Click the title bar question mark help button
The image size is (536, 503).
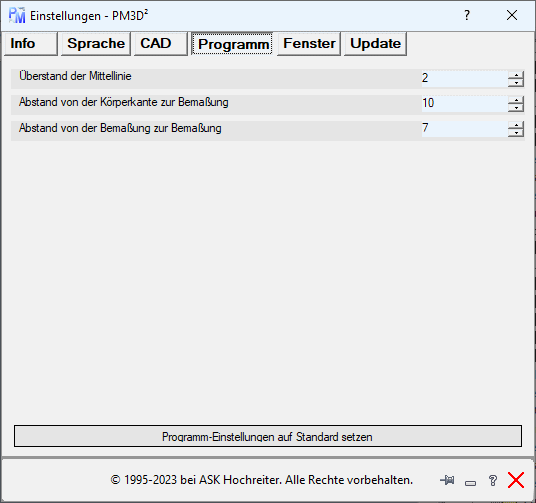(x=467, y=15)
